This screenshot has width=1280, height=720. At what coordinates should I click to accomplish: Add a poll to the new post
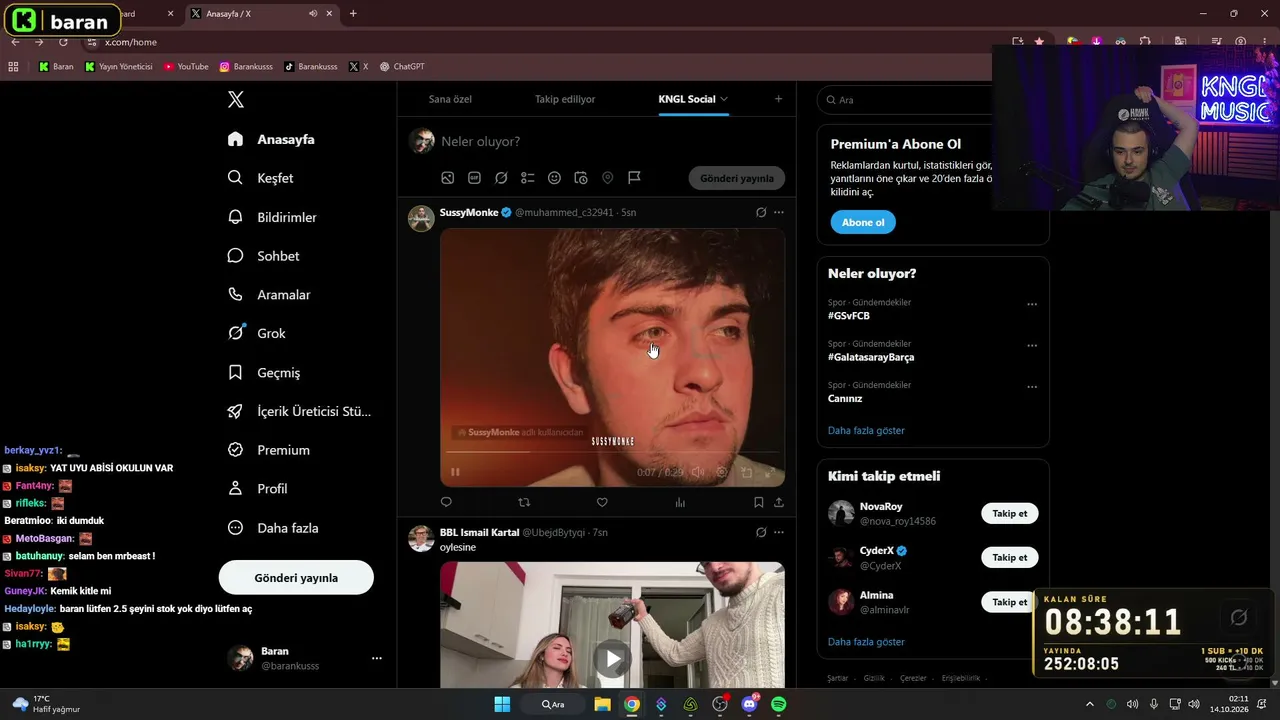point(528,178)
